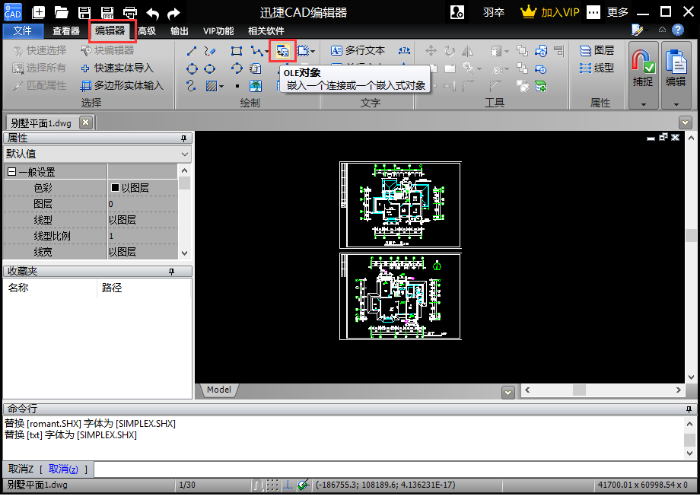Expand the Edit button dropdown arrow

click(676, 104)
